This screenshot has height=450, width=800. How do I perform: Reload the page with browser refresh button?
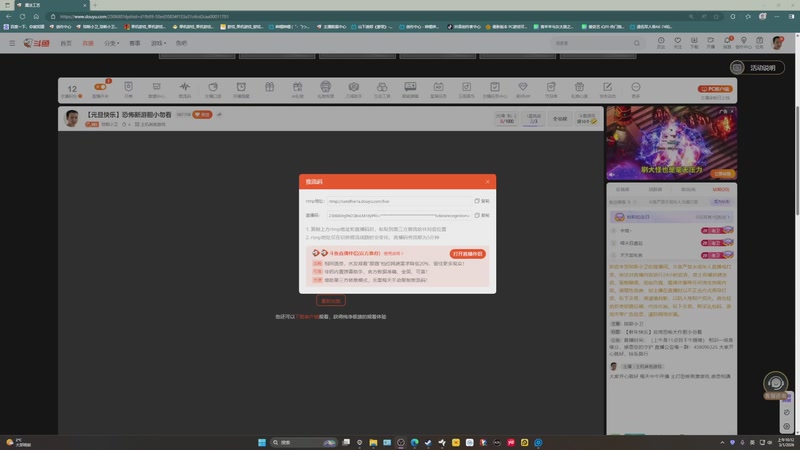22,16
